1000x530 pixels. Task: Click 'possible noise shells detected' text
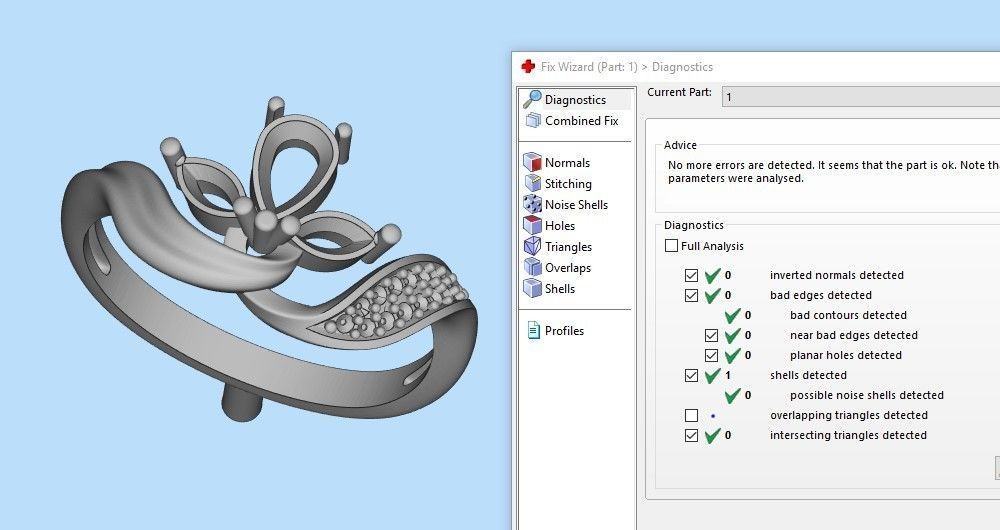tap(867, 395)
